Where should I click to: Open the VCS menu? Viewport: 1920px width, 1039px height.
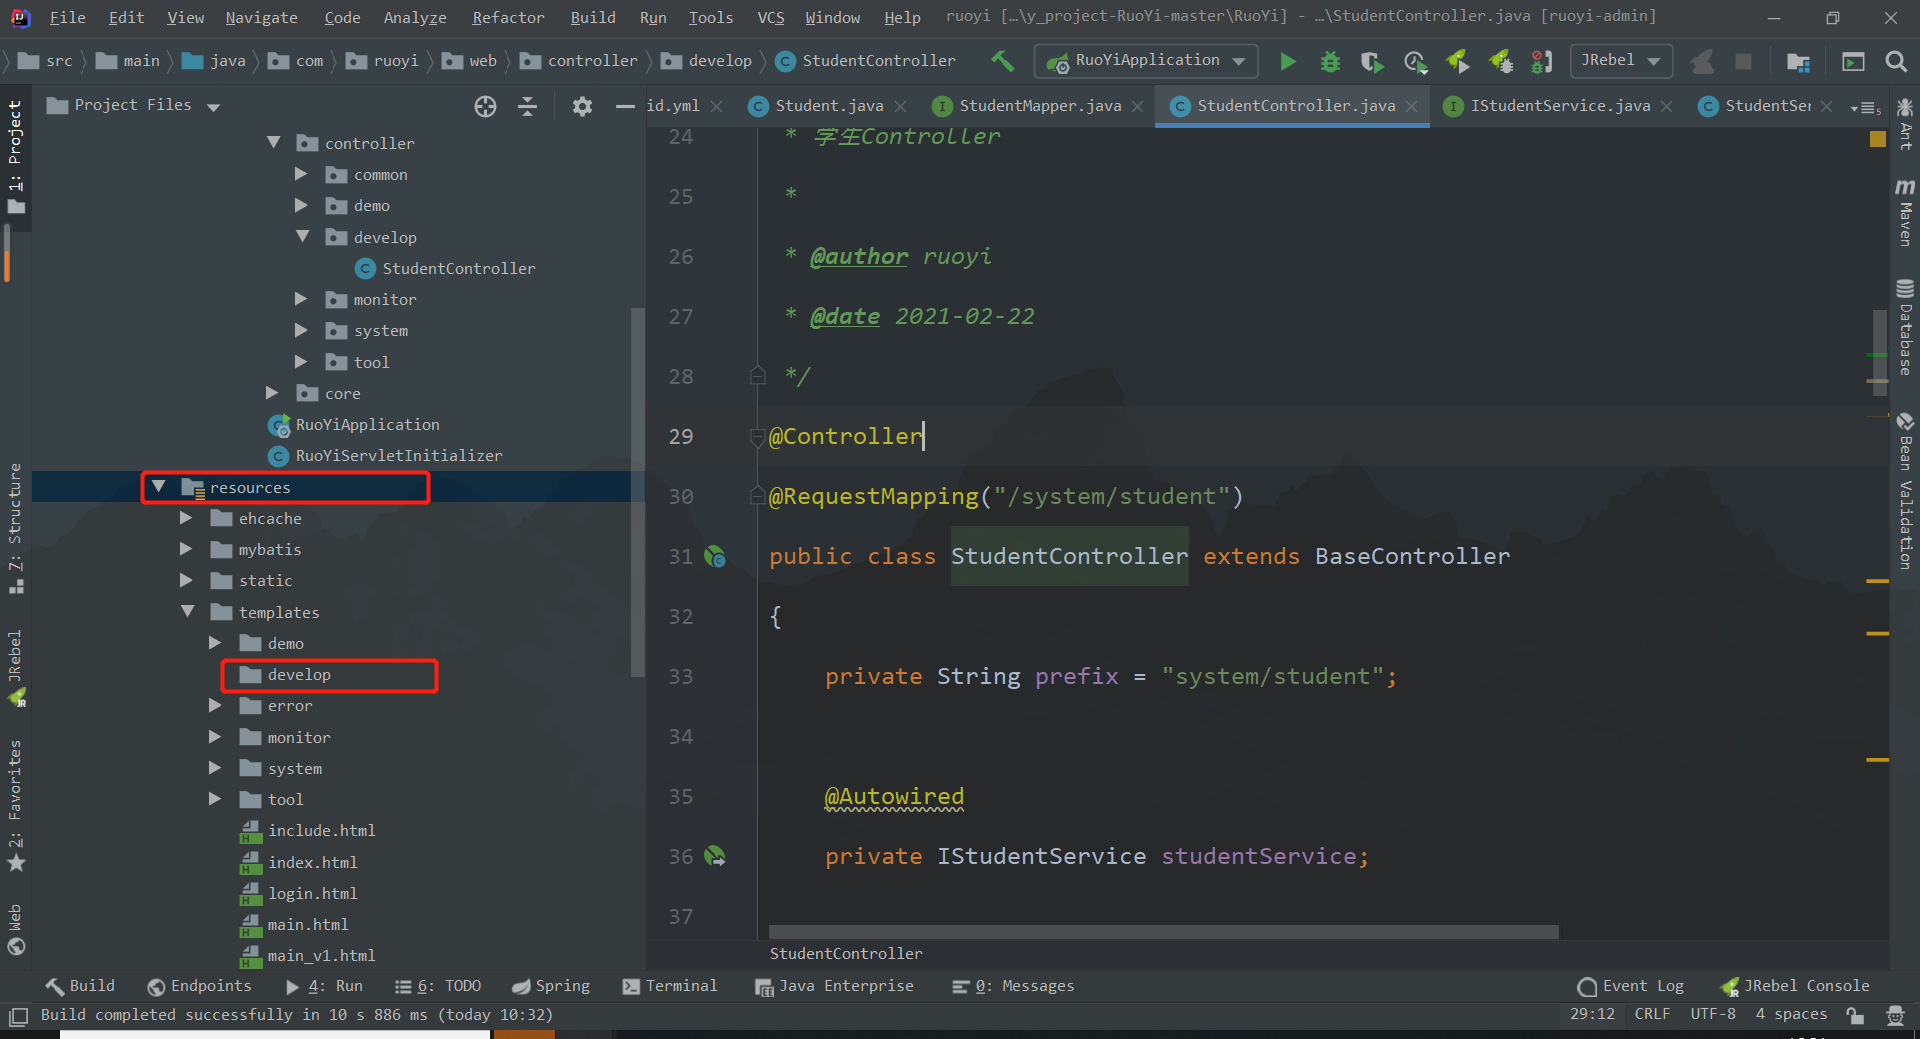click(770, 18)
